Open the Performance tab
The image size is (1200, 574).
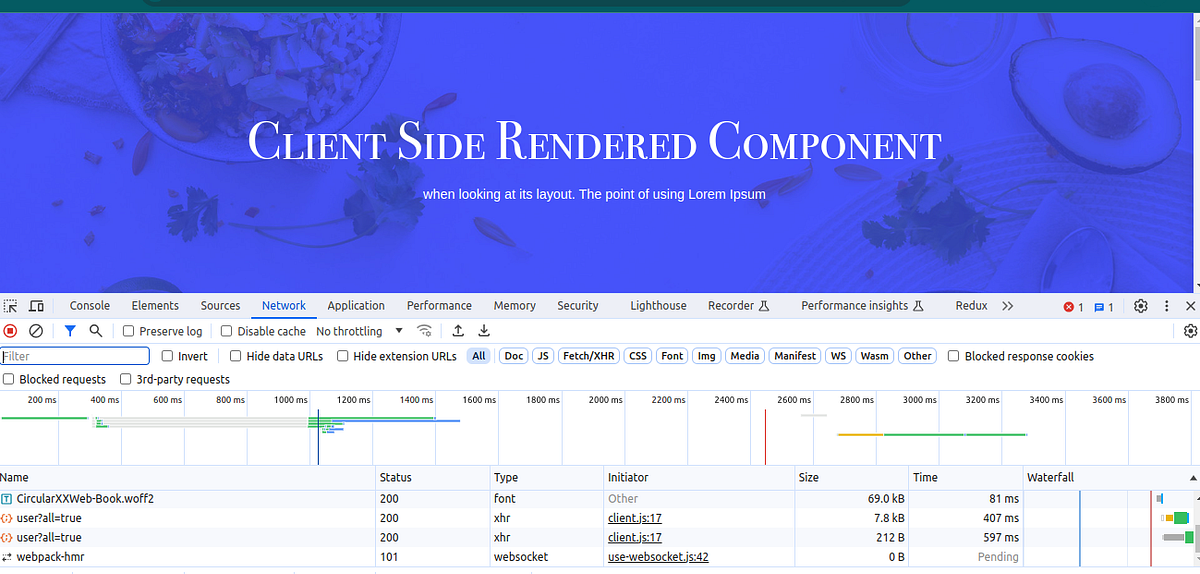[x=439, y=306]
